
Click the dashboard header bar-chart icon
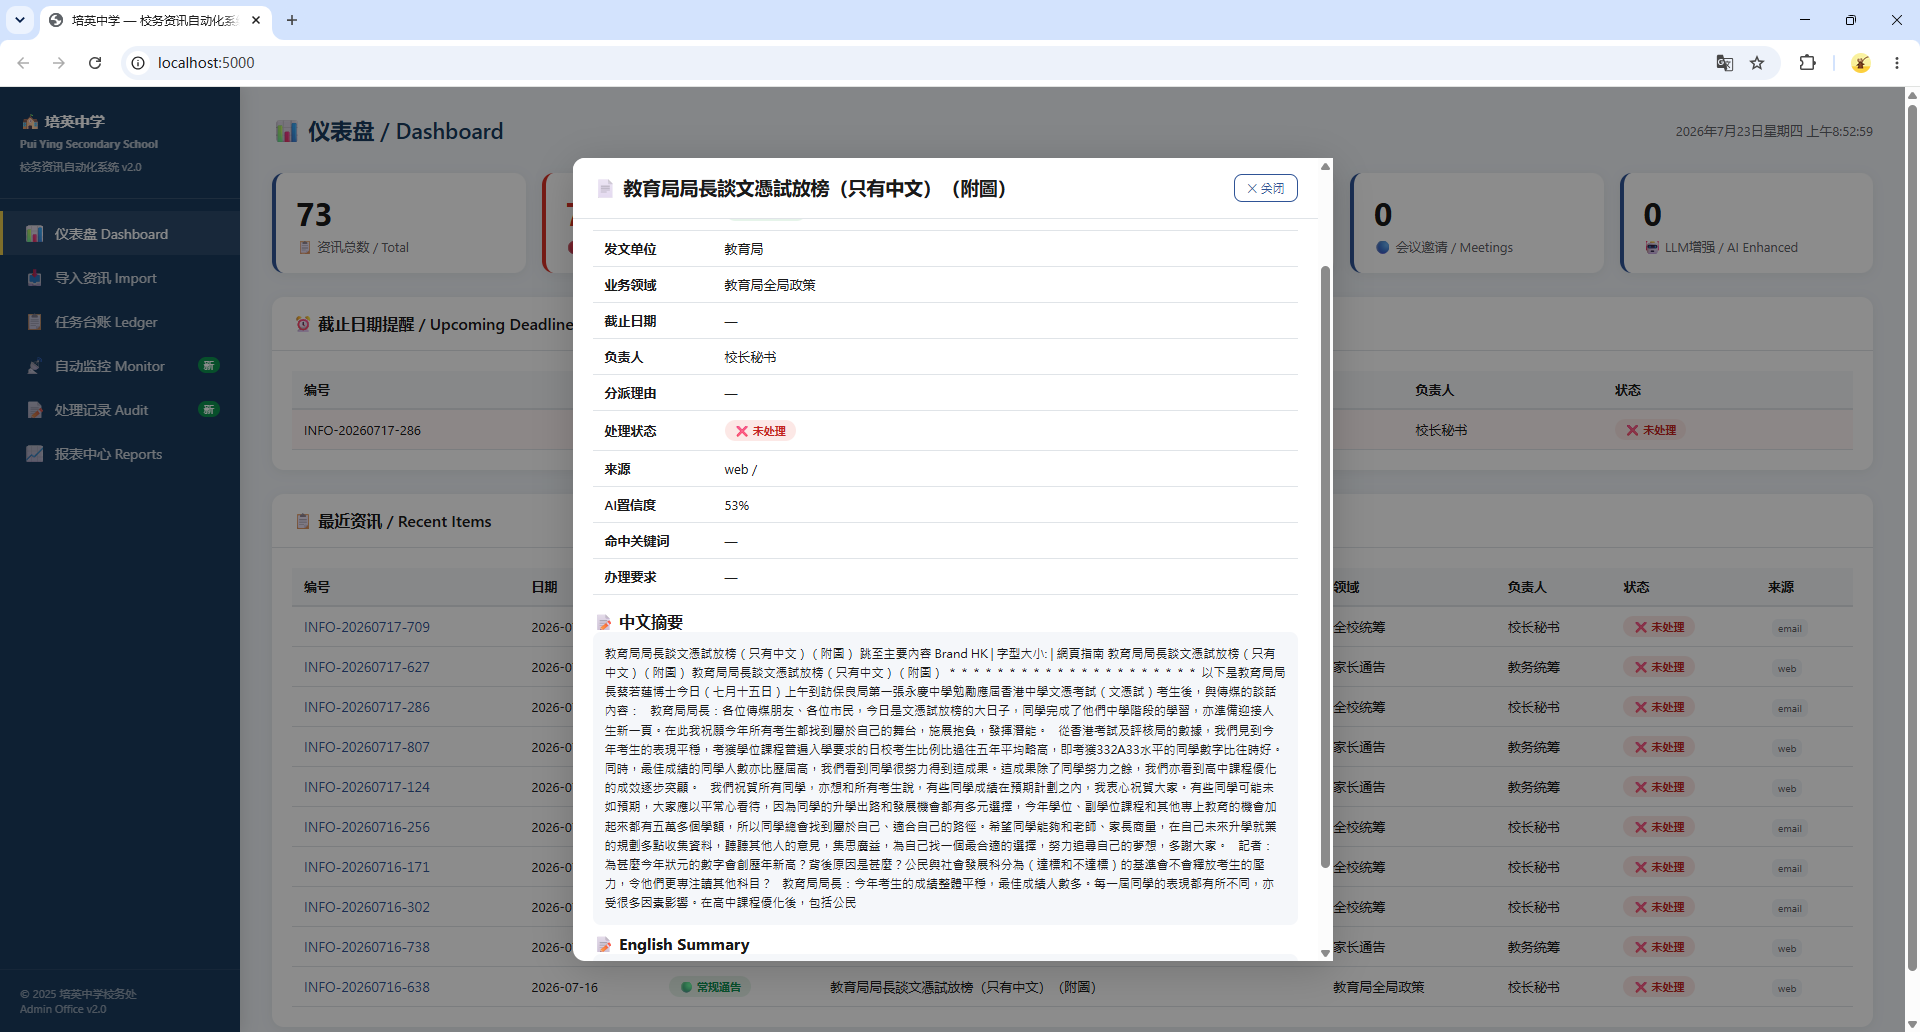pos(287,131)
